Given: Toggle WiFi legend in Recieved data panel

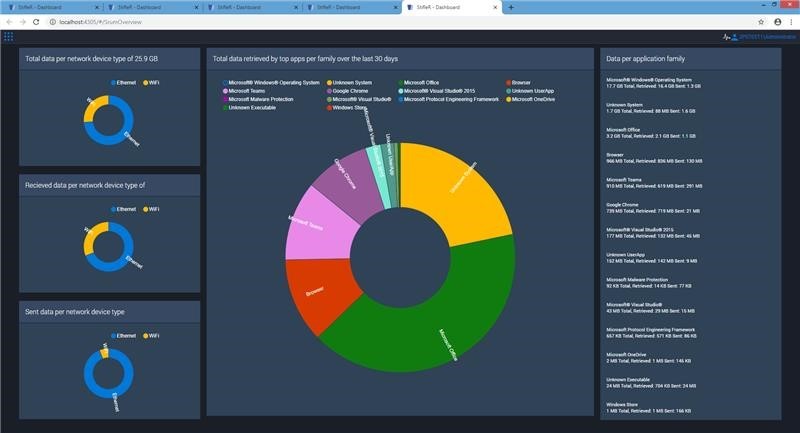Looking at the screenshot, I should click(x=151, y=209).
